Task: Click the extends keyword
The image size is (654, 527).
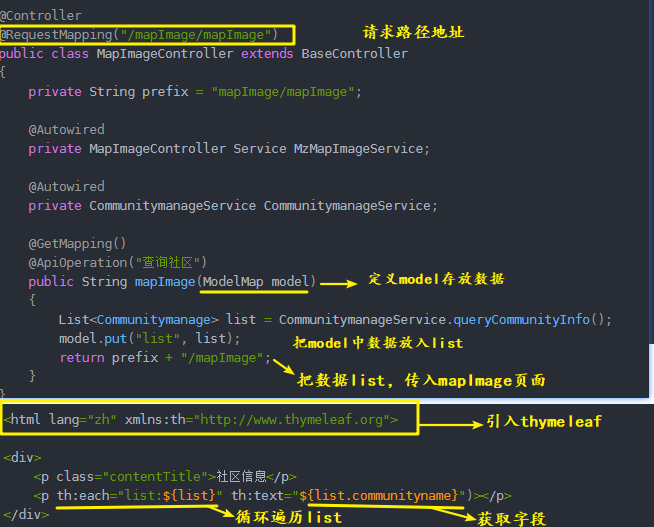Action: (x=267, y=54)
